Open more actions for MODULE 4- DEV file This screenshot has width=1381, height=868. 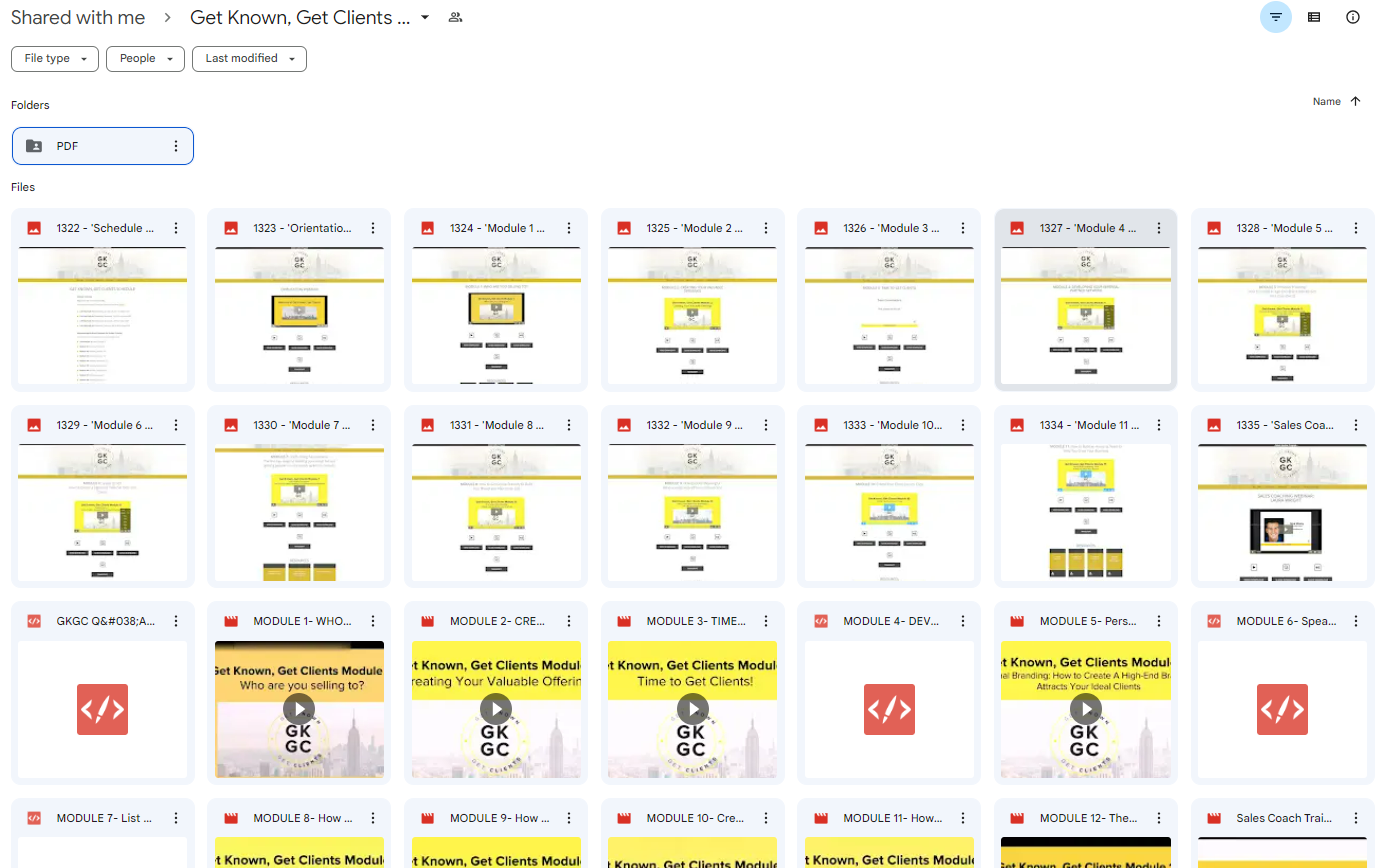pos(962,622)
